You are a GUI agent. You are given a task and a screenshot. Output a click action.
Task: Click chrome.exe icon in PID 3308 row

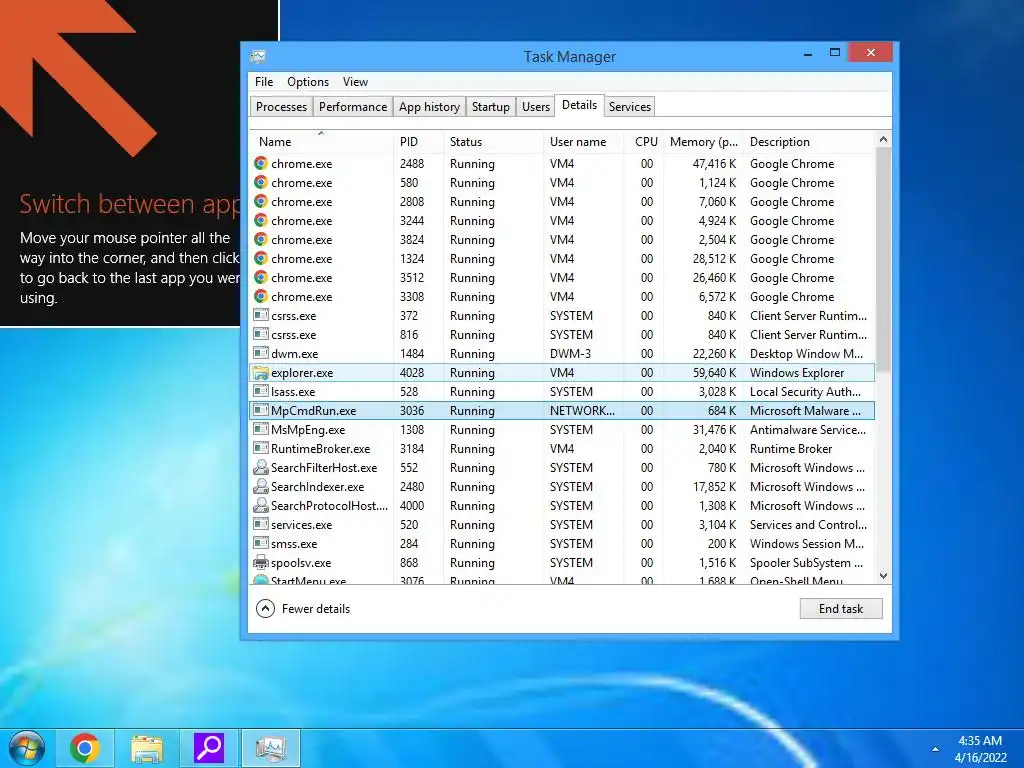[x=261, y=296]
